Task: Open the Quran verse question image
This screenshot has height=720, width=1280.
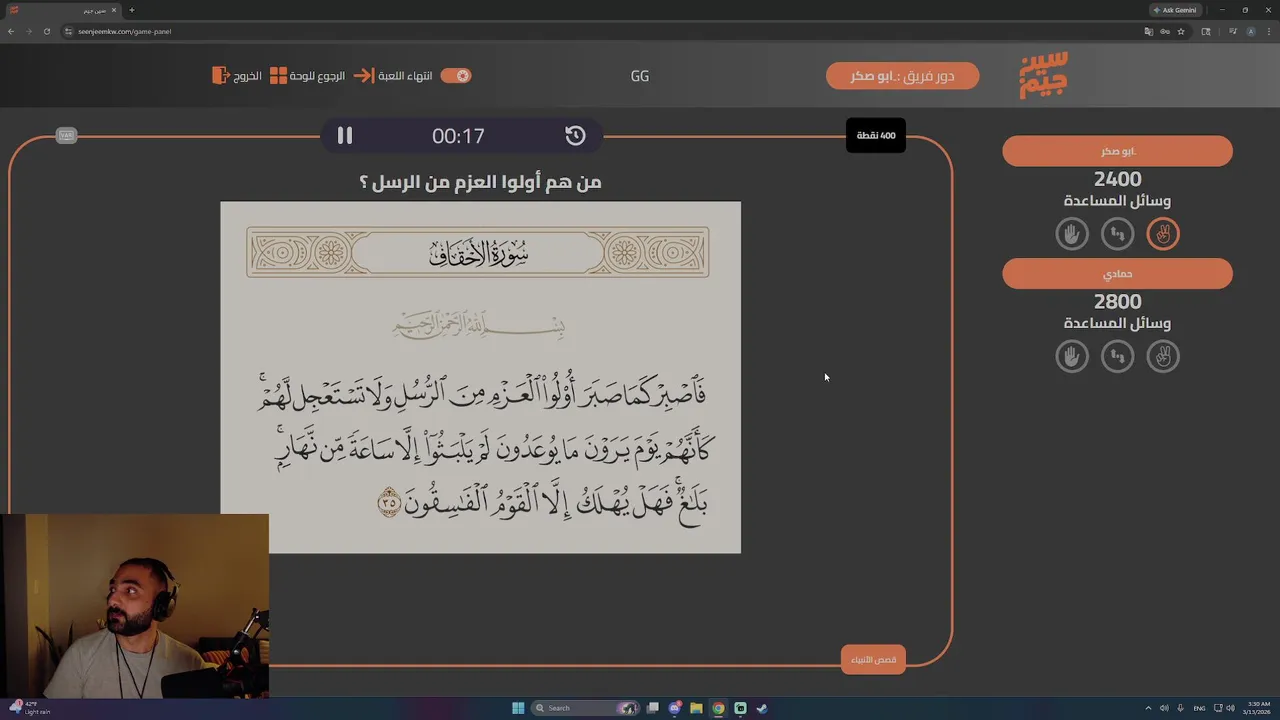Action: point(481,377)
